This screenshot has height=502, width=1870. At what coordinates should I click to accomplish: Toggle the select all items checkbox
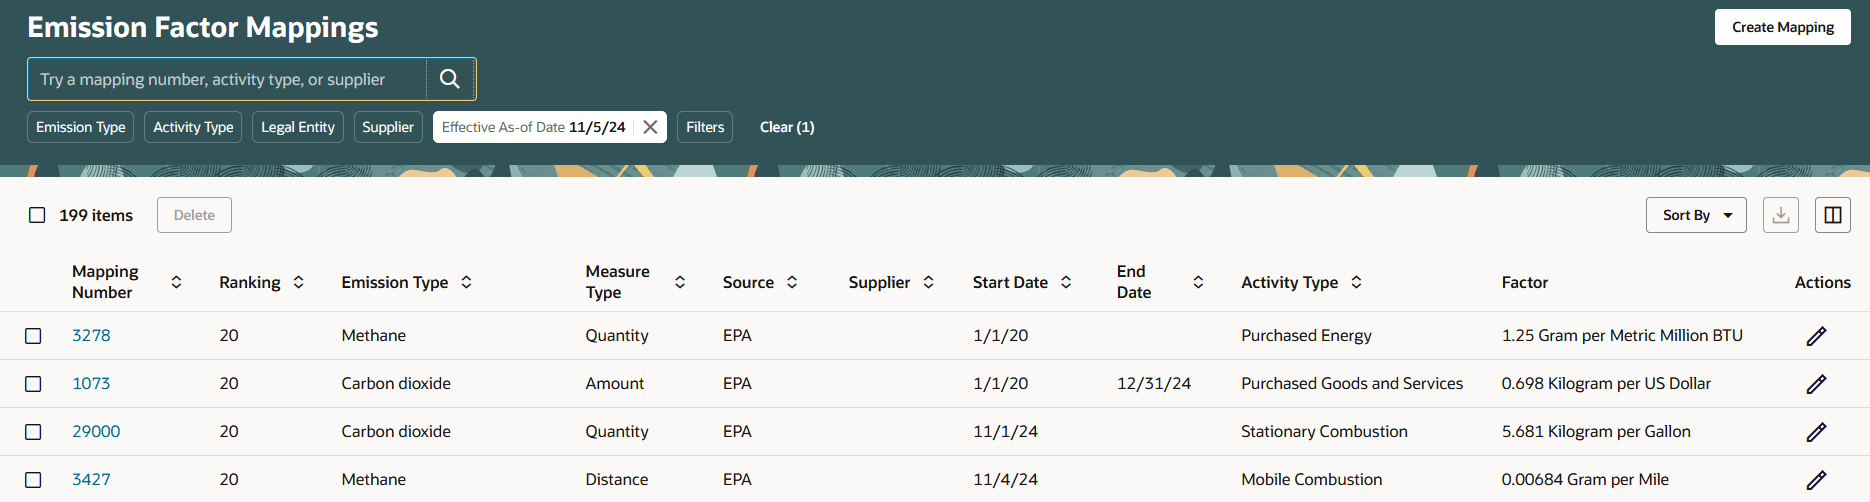[x=37, y=215]
